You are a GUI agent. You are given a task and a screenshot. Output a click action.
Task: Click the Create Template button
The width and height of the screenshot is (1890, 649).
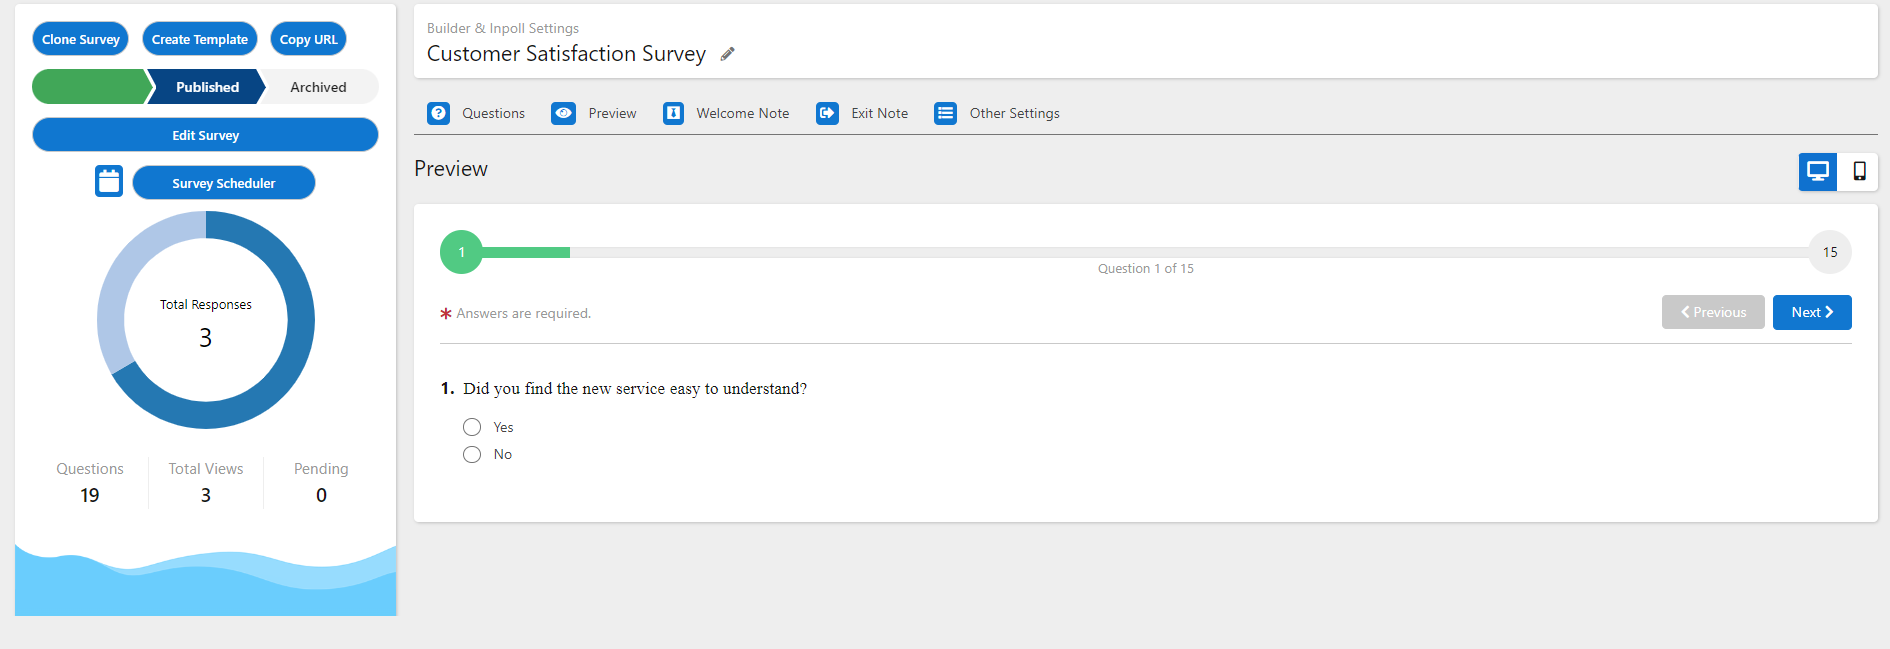pyautogui.click(x=200, y=39)
